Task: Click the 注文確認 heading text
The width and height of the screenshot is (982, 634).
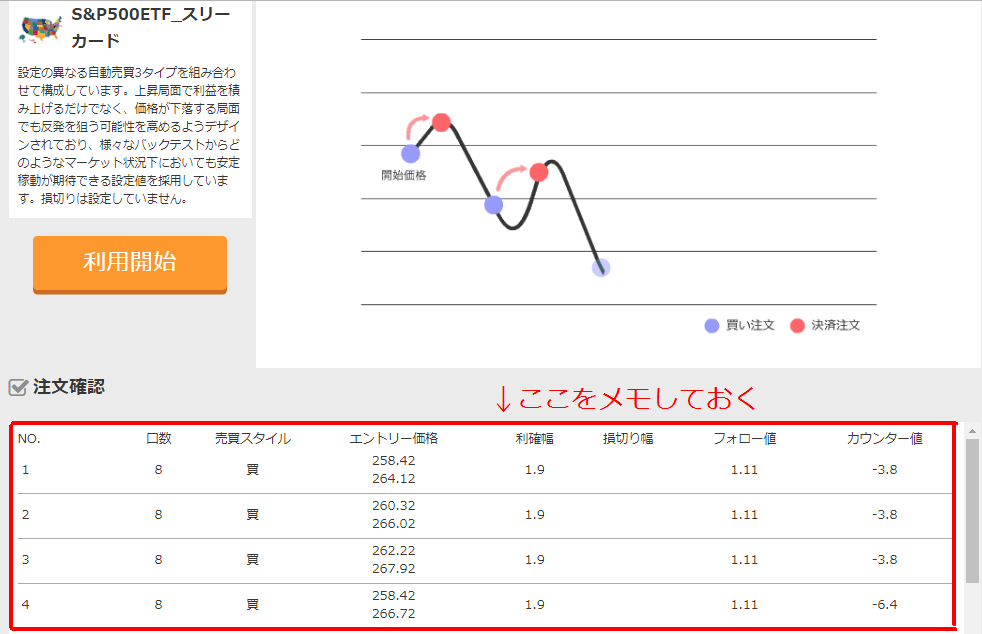Action: [69, 387]
